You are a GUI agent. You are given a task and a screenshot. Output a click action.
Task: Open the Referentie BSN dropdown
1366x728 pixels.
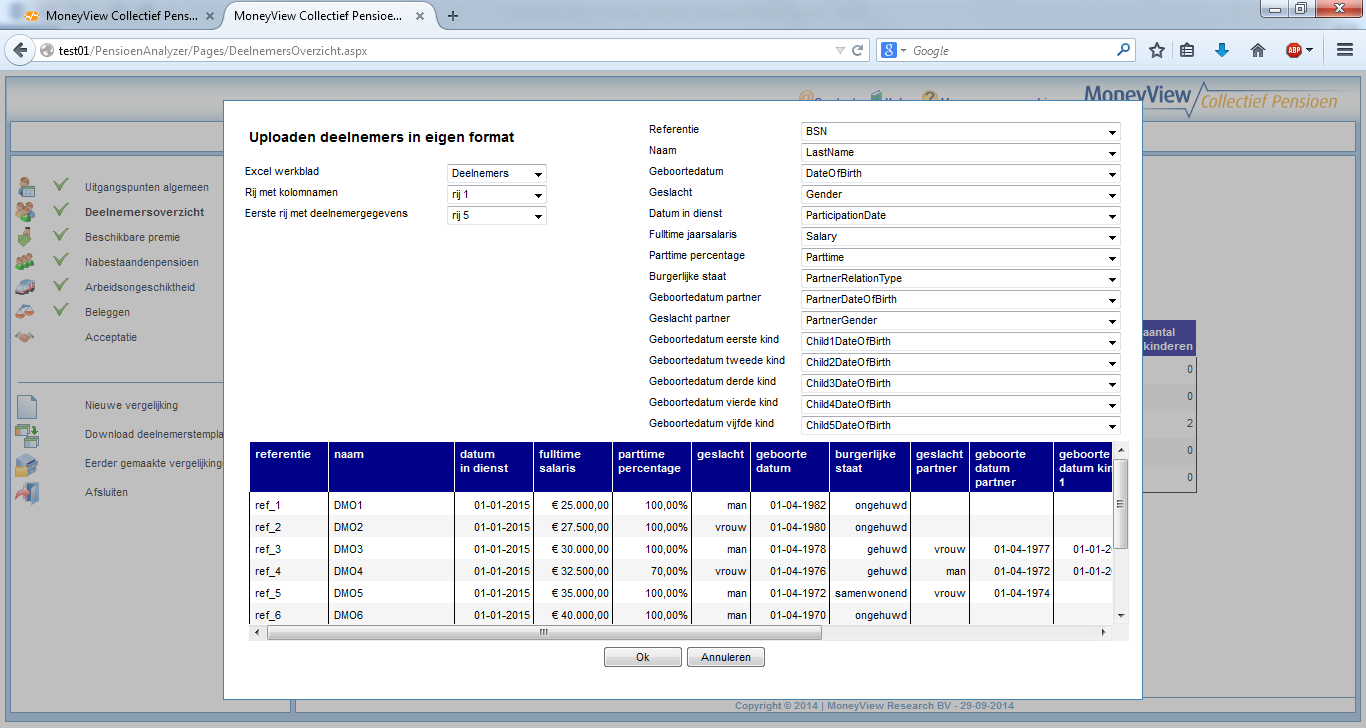[961, 131]
